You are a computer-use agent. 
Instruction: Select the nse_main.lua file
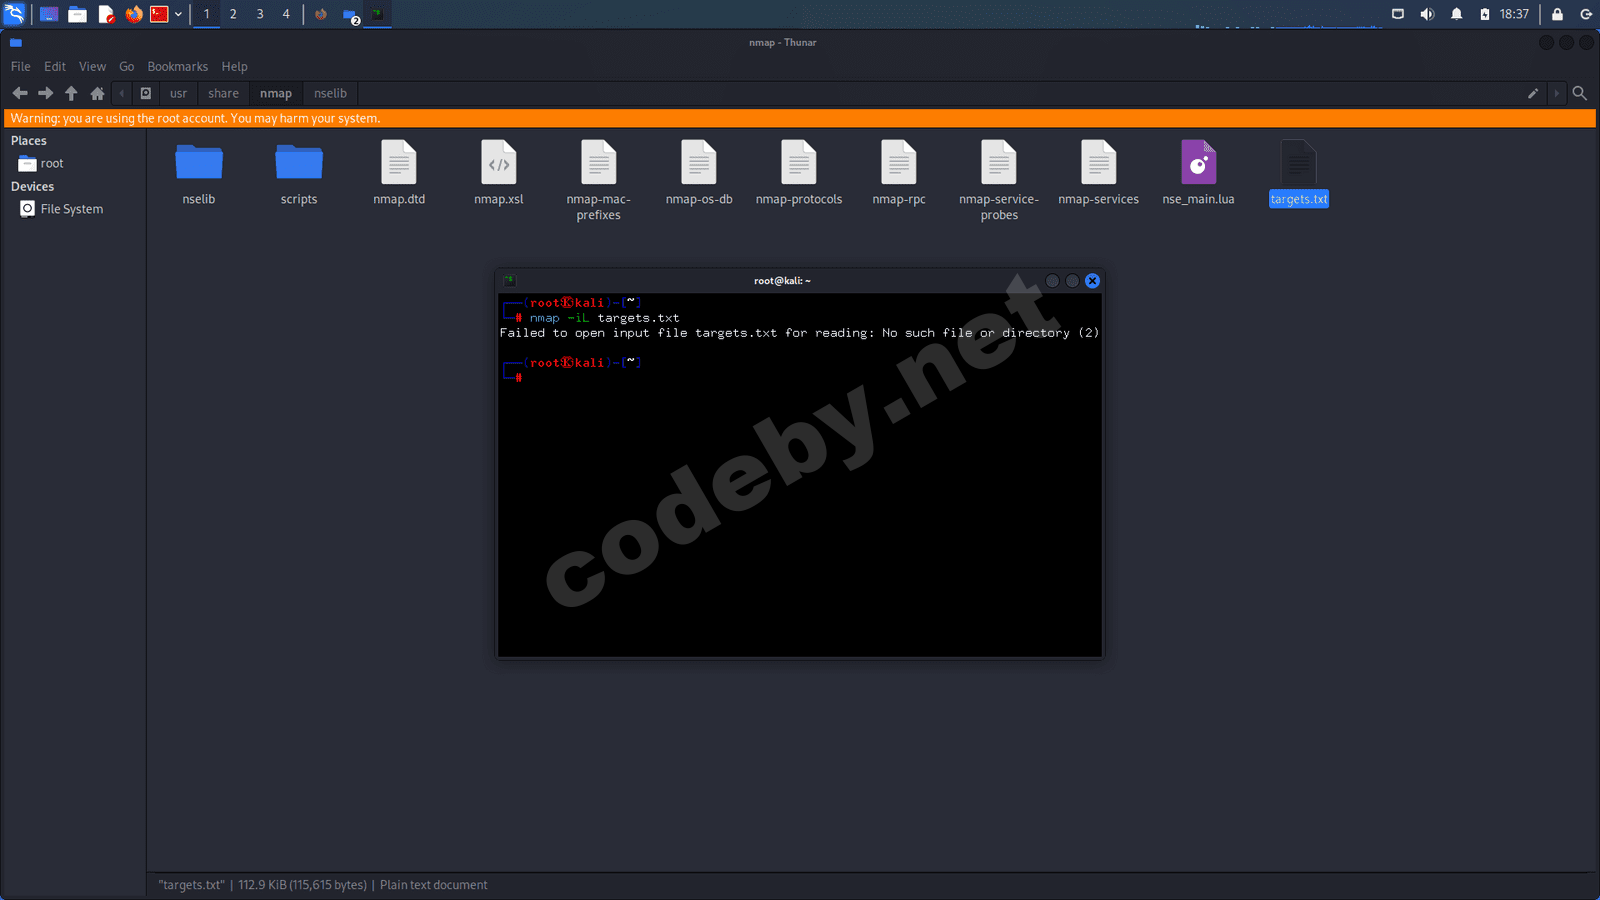pos(1198,174)
